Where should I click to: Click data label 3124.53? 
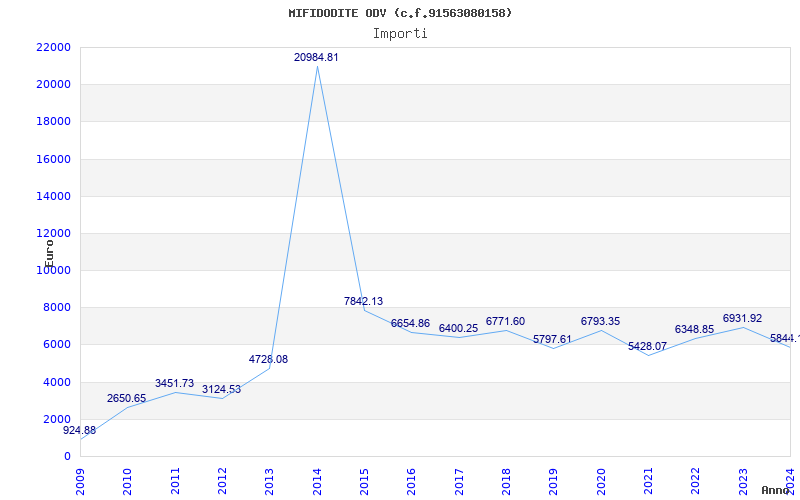coord(221,390)
